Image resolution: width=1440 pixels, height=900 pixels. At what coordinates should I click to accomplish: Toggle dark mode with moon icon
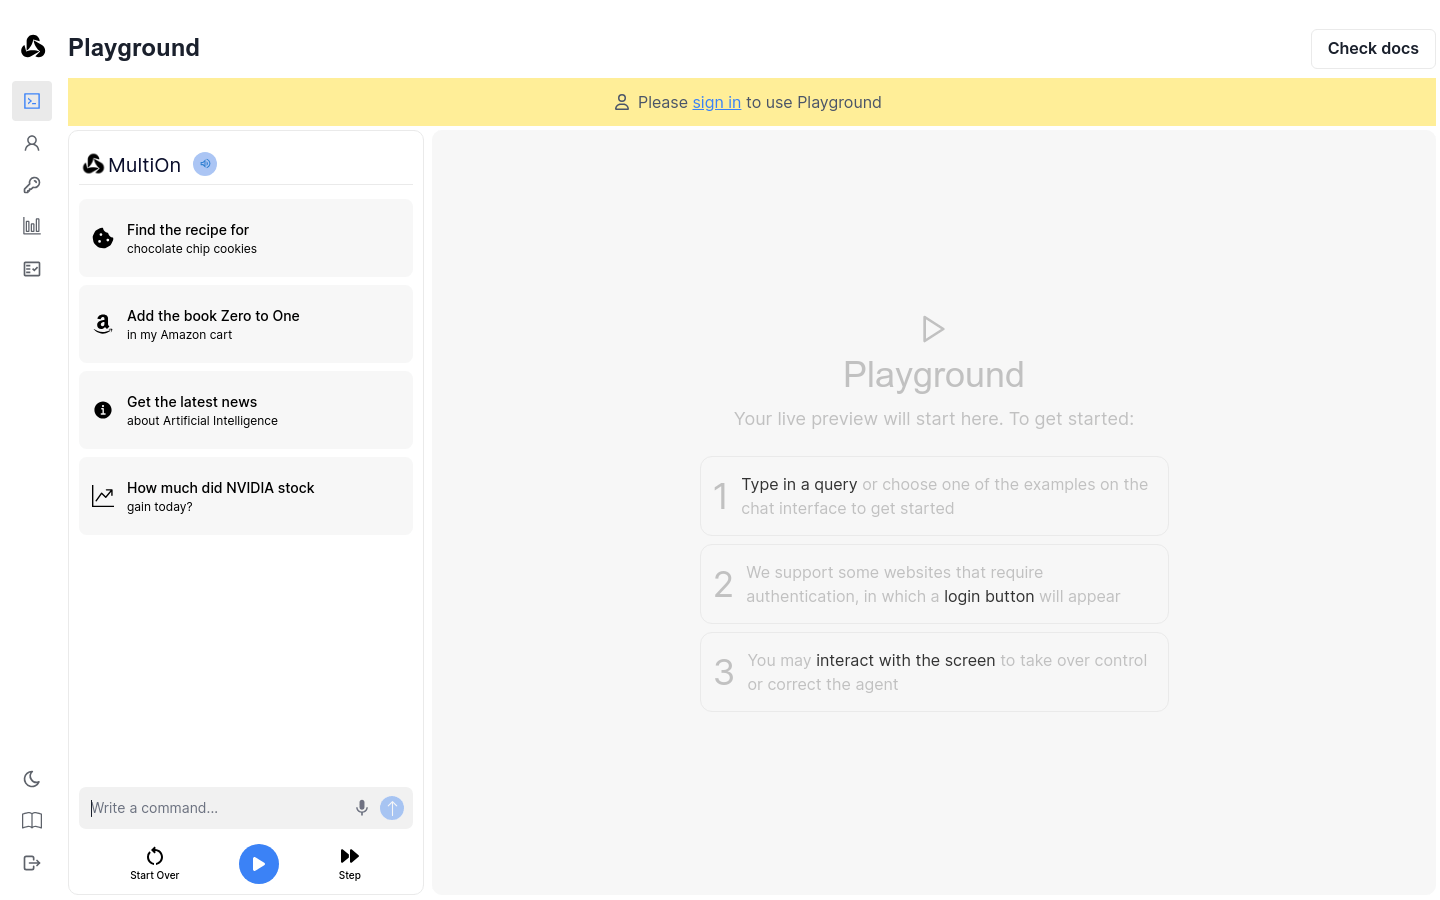tap(32, 779)
